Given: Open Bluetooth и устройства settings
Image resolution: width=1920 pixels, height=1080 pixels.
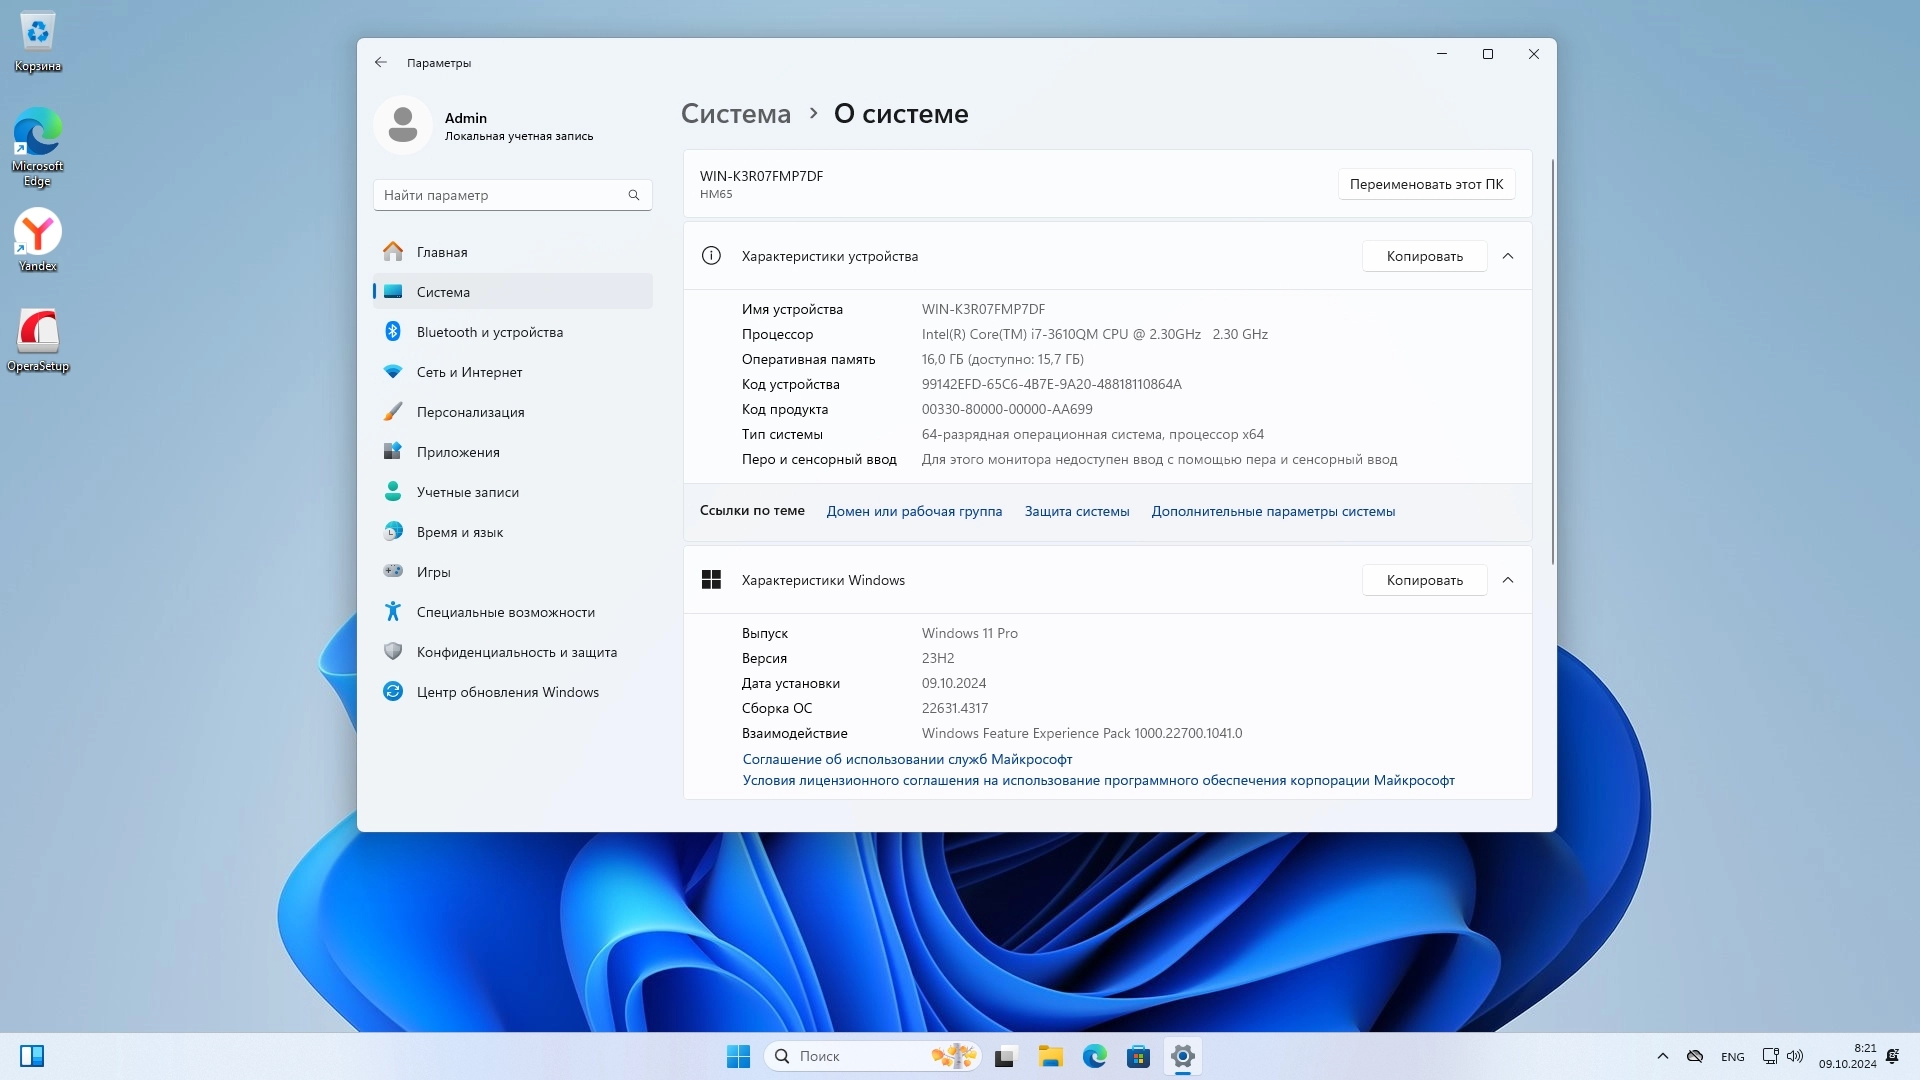Looking at the screenshot, I should [489, 332].
